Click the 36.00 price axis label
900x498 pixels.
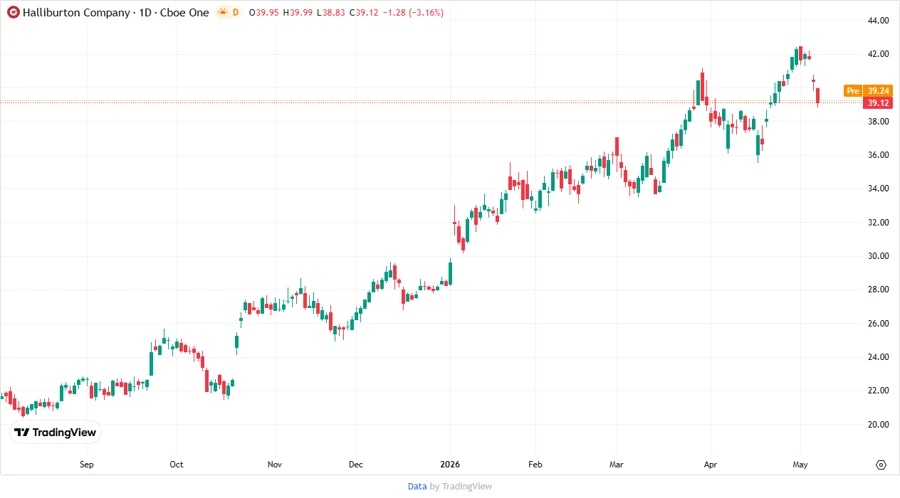click(878, 155)
